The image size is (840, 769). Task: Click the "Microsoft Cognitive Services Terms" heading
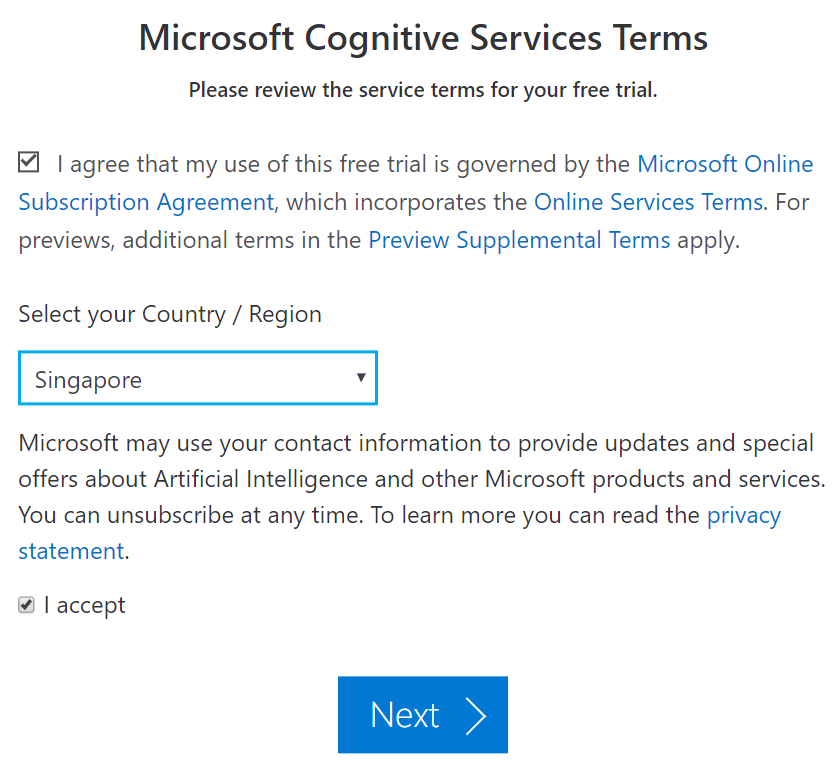[x=423, y=38]
